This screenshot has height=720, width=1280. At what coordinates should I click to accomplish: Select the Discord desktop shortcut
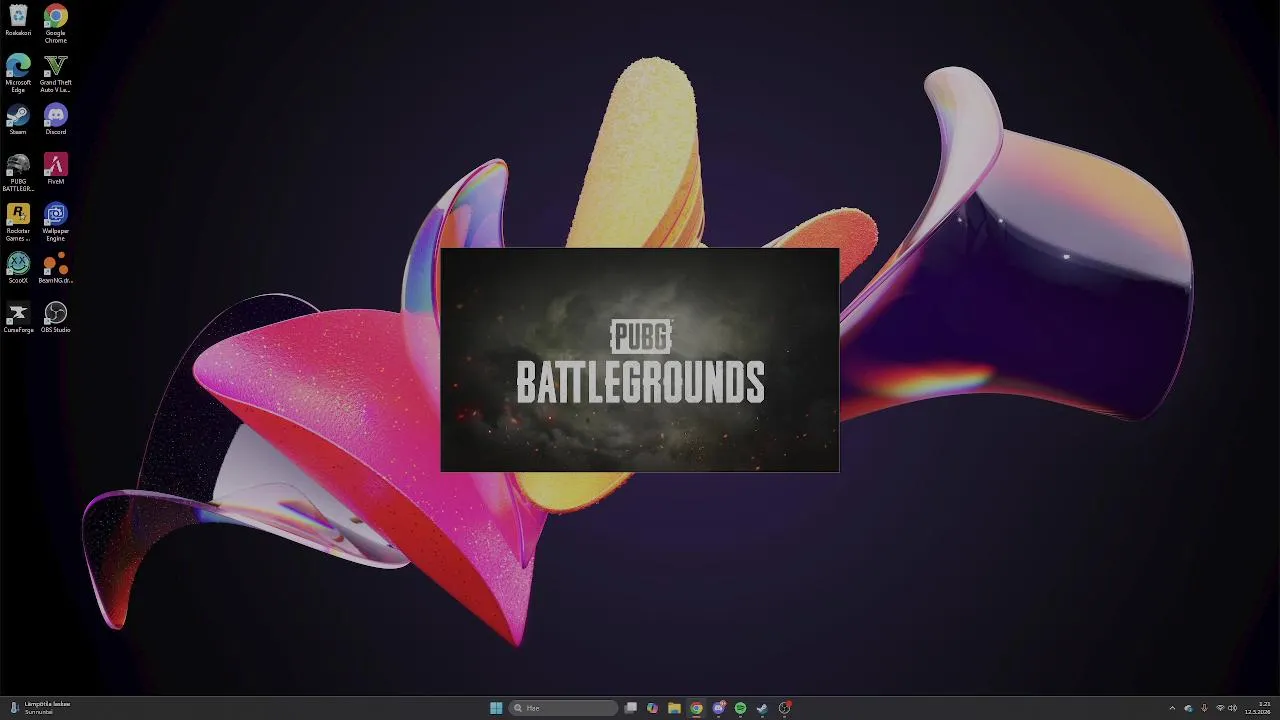tap(56, 119)
